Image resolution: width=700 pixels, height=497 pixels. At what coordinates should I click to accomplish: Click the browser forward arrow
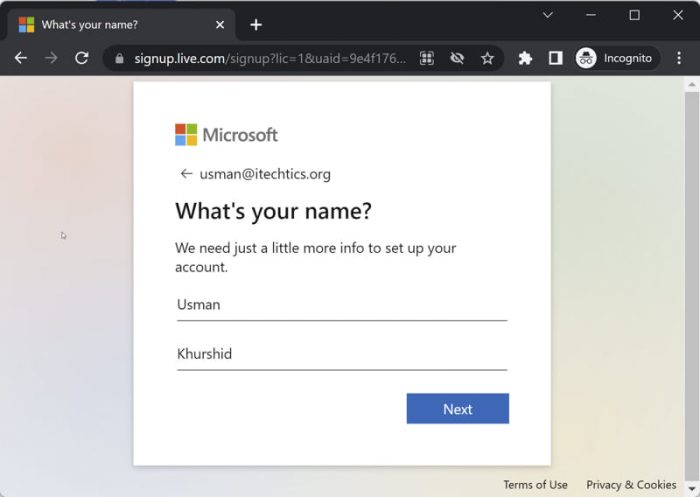[x=51, y=58]
